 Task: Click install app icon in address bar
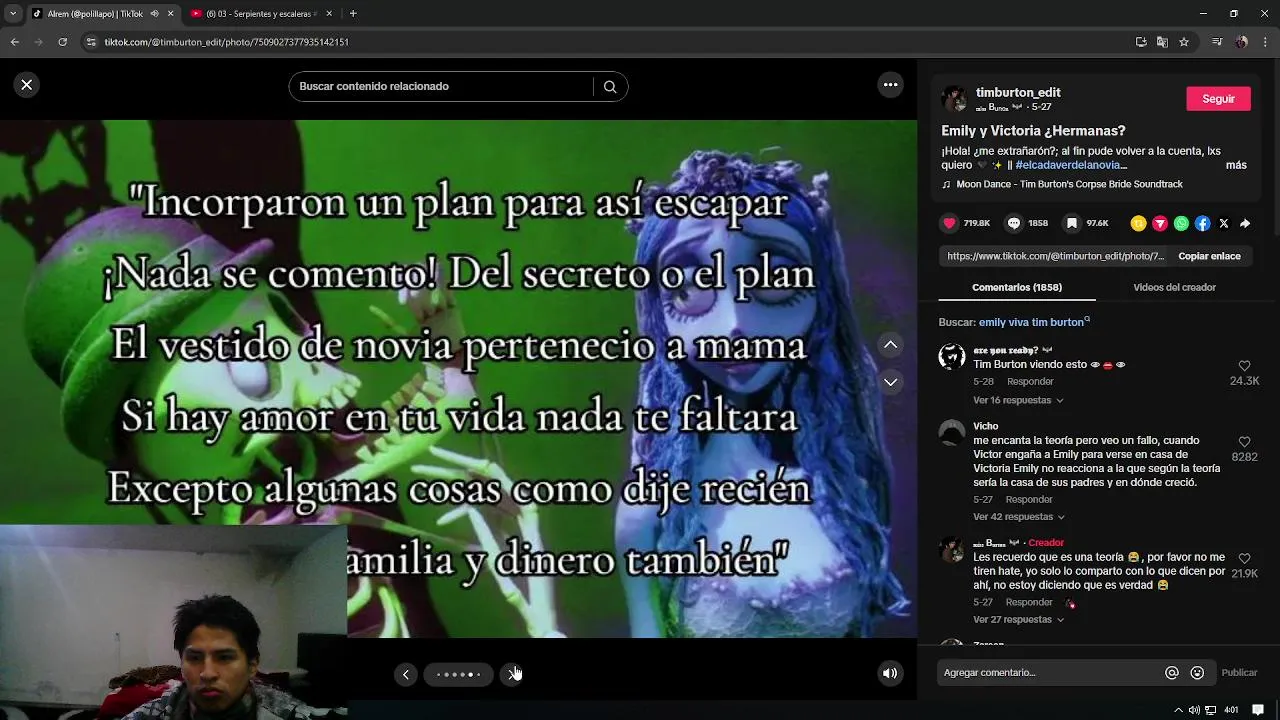(x=1141, y=42)
